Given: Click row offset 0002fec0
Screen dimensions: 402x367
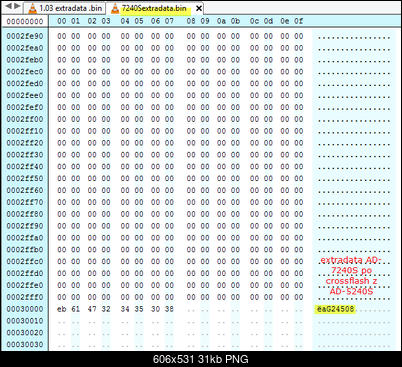Looking at the screenshot, I should coord(25,72).
